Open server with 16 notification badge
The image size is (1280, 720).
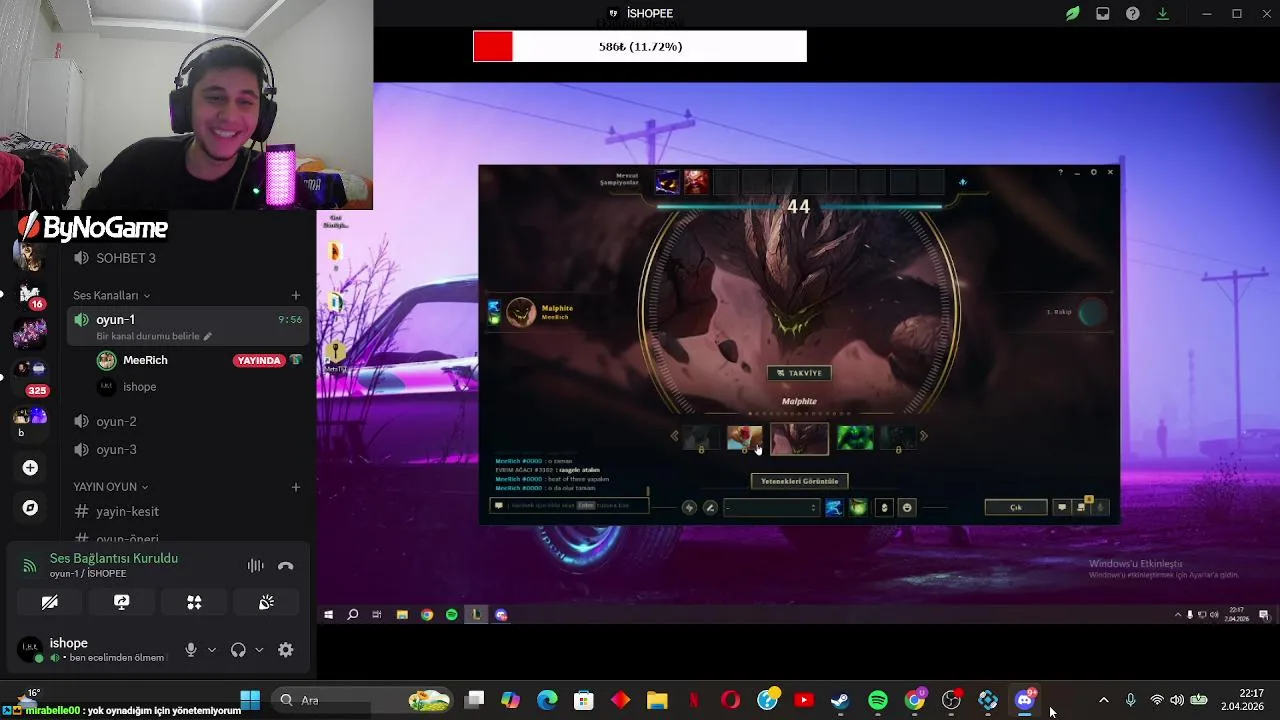[30, 294]
